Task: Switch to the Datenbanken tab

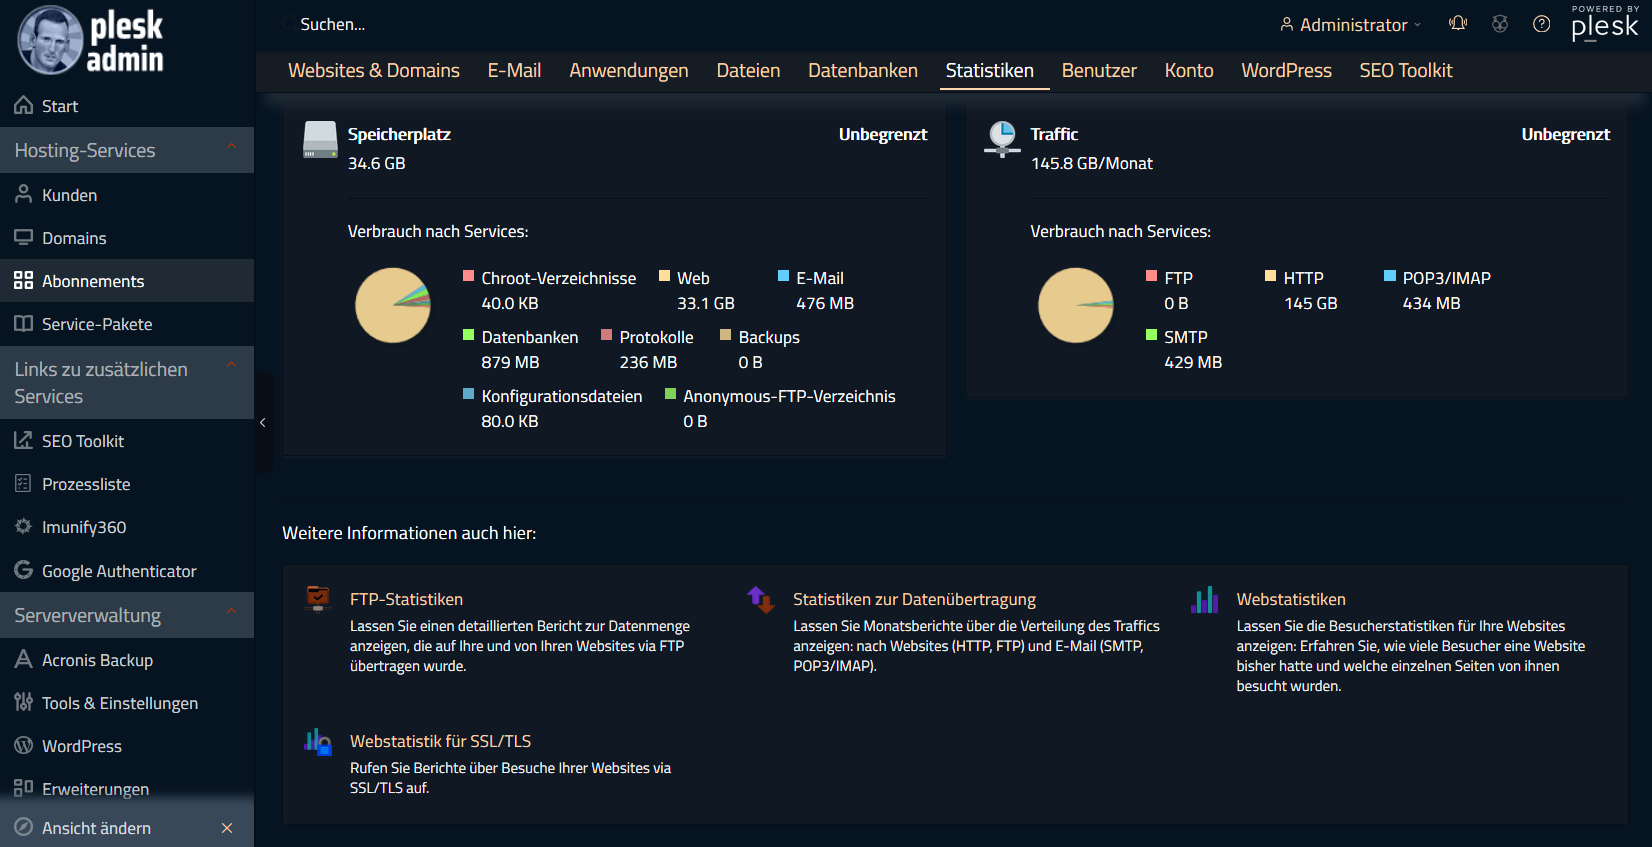Action: (x=862, y=71)
